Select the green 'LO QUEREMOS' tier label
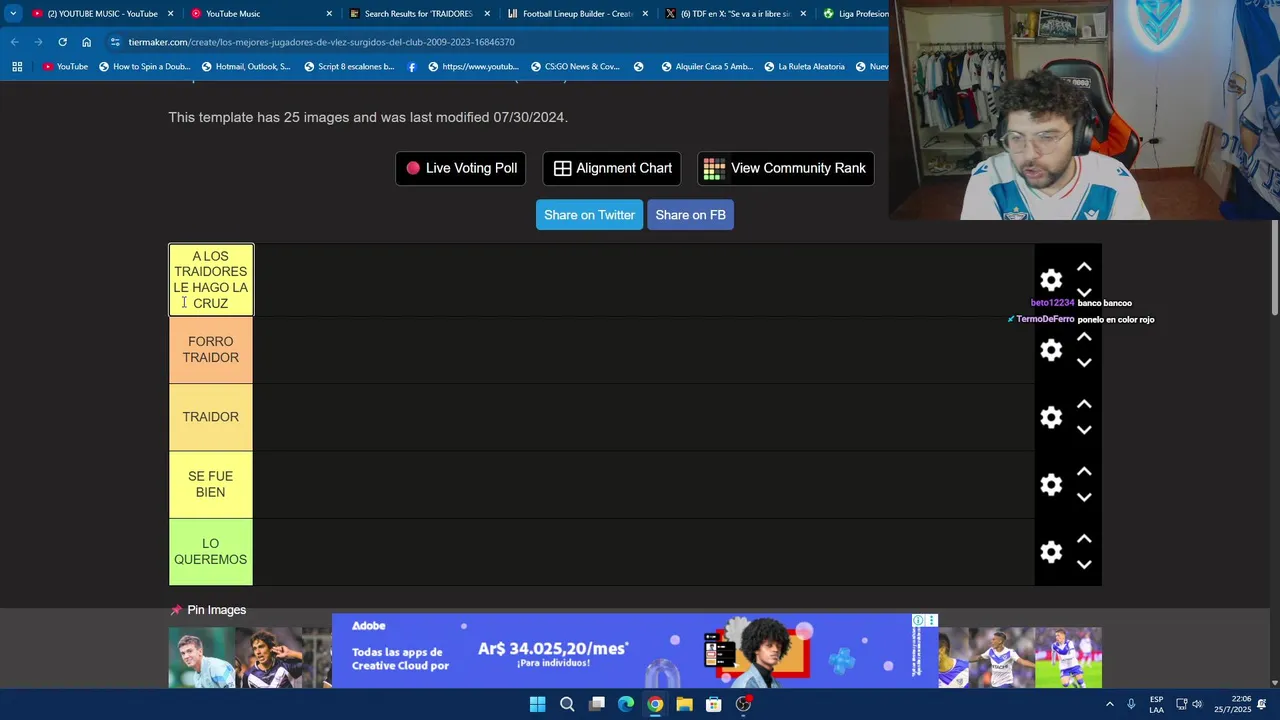 tap(211, 552)
